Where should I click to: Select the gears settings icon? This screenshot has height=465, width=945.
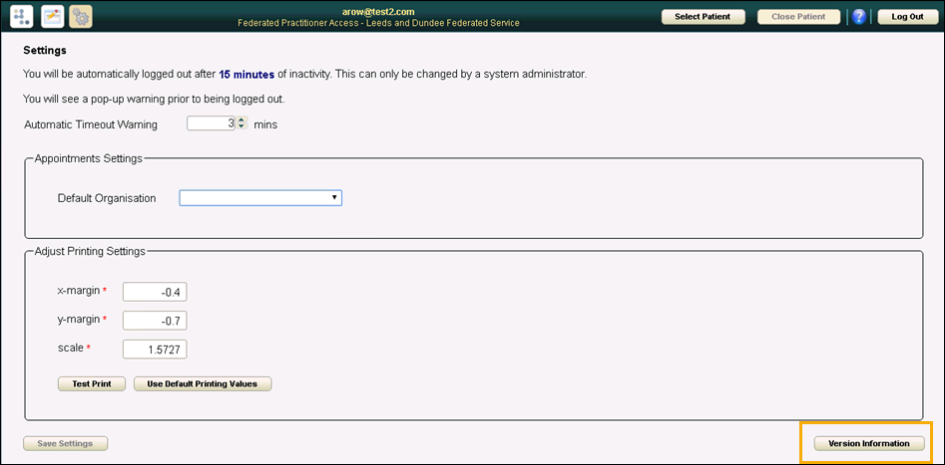click(81, 16)
